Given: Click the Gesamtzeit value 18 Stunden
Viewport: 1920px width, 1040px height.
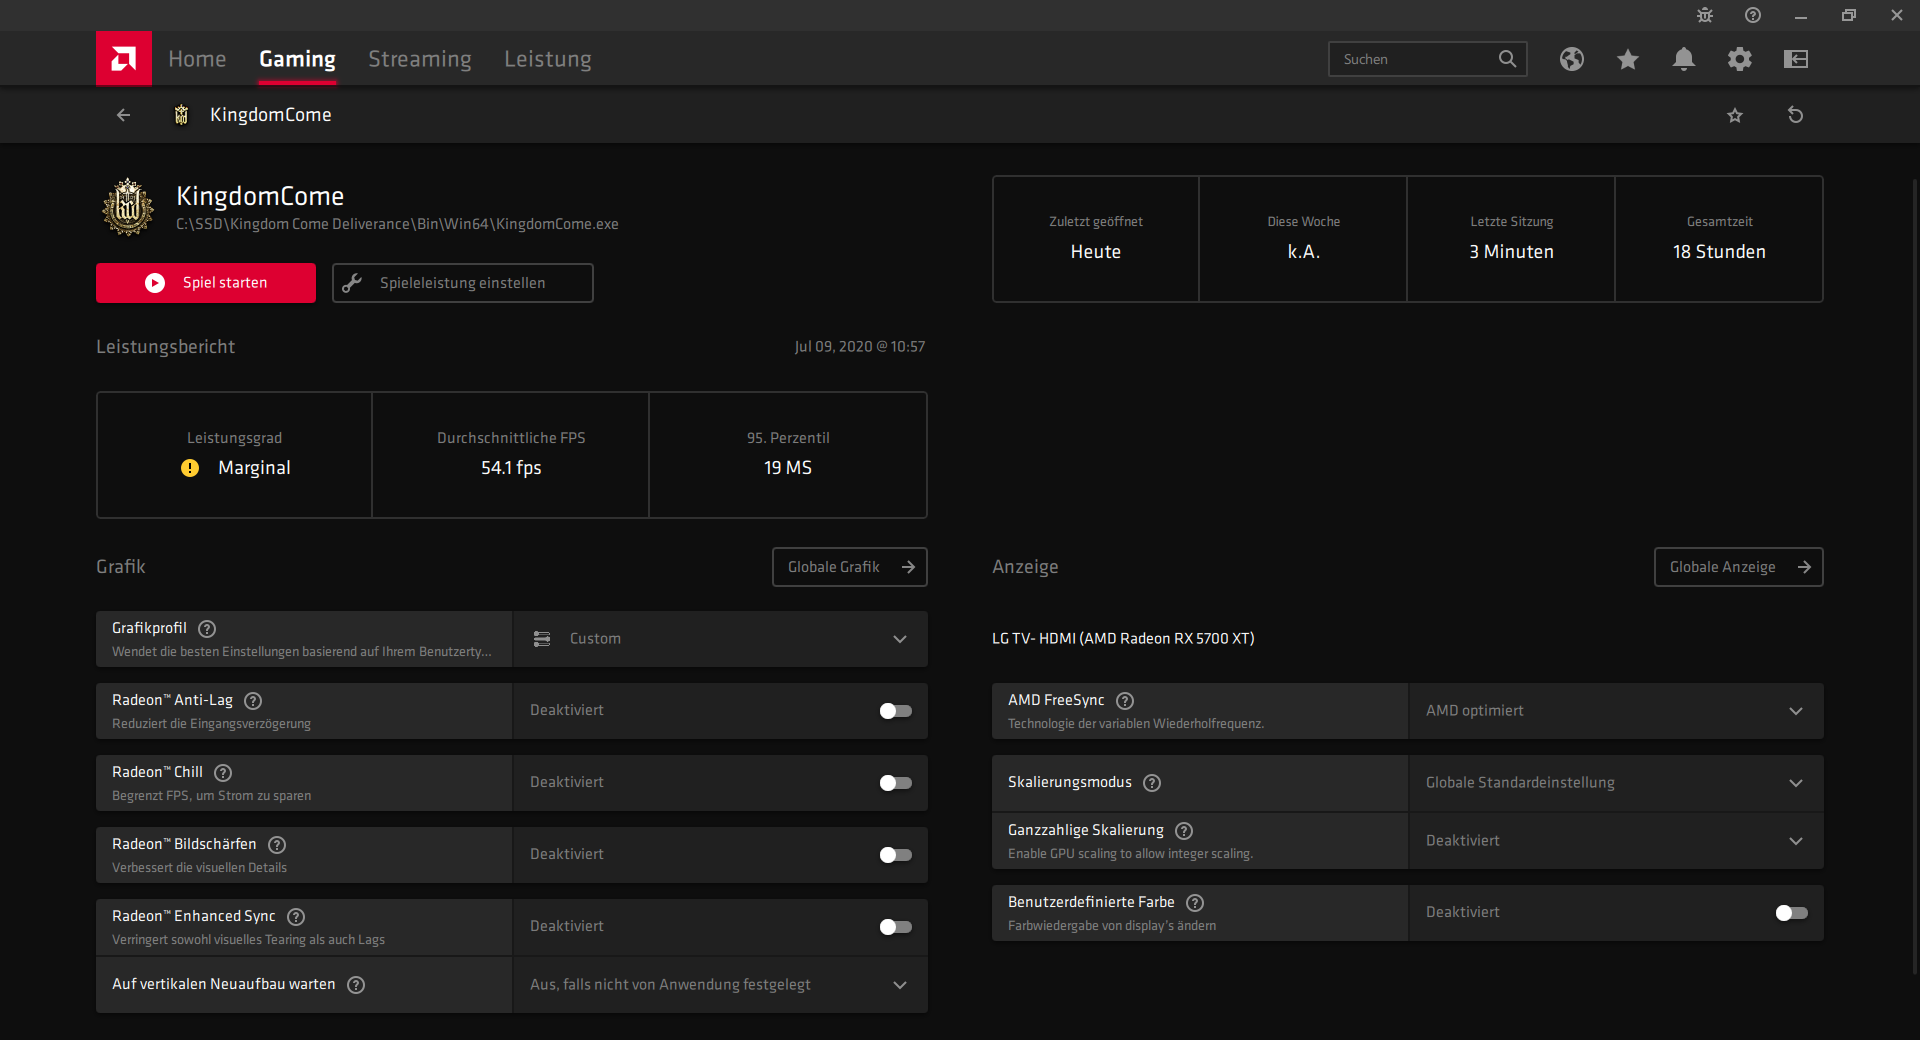Looking at the screenshot, I should pos(1719,252).
